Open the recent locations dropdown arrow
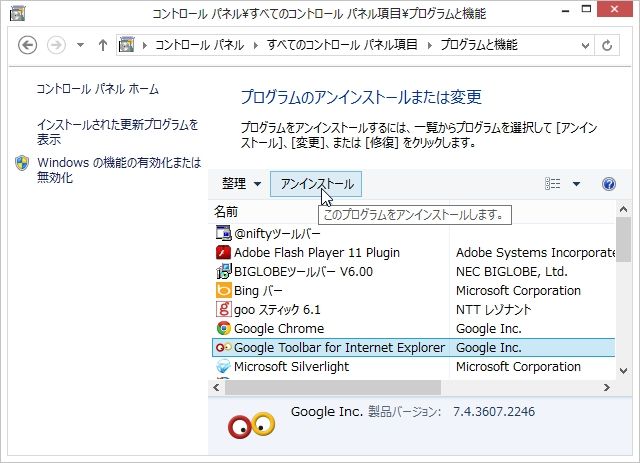Viewport: 640px width, 463px height. point(80,45)
